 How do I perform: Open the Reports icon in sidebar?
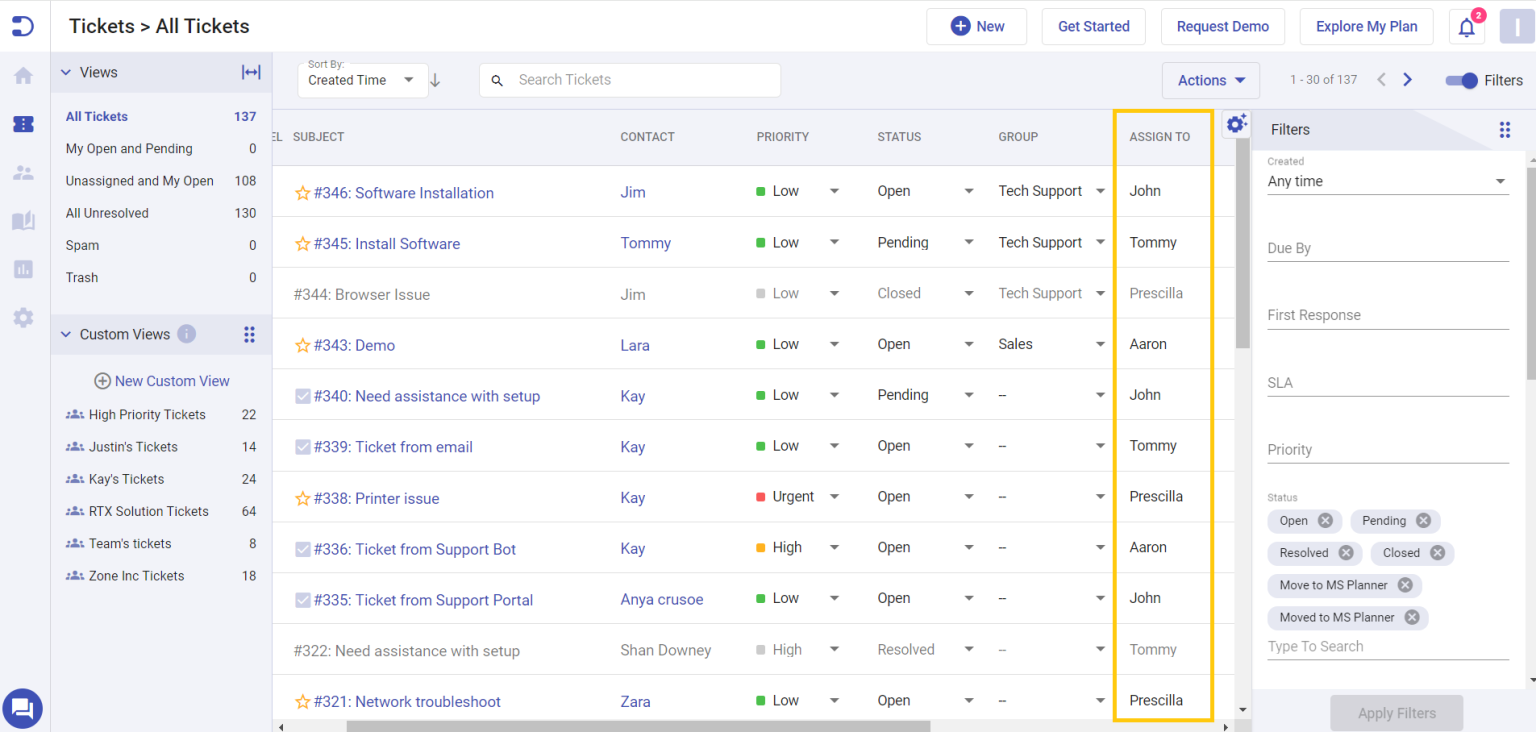[x=22, y=268]
